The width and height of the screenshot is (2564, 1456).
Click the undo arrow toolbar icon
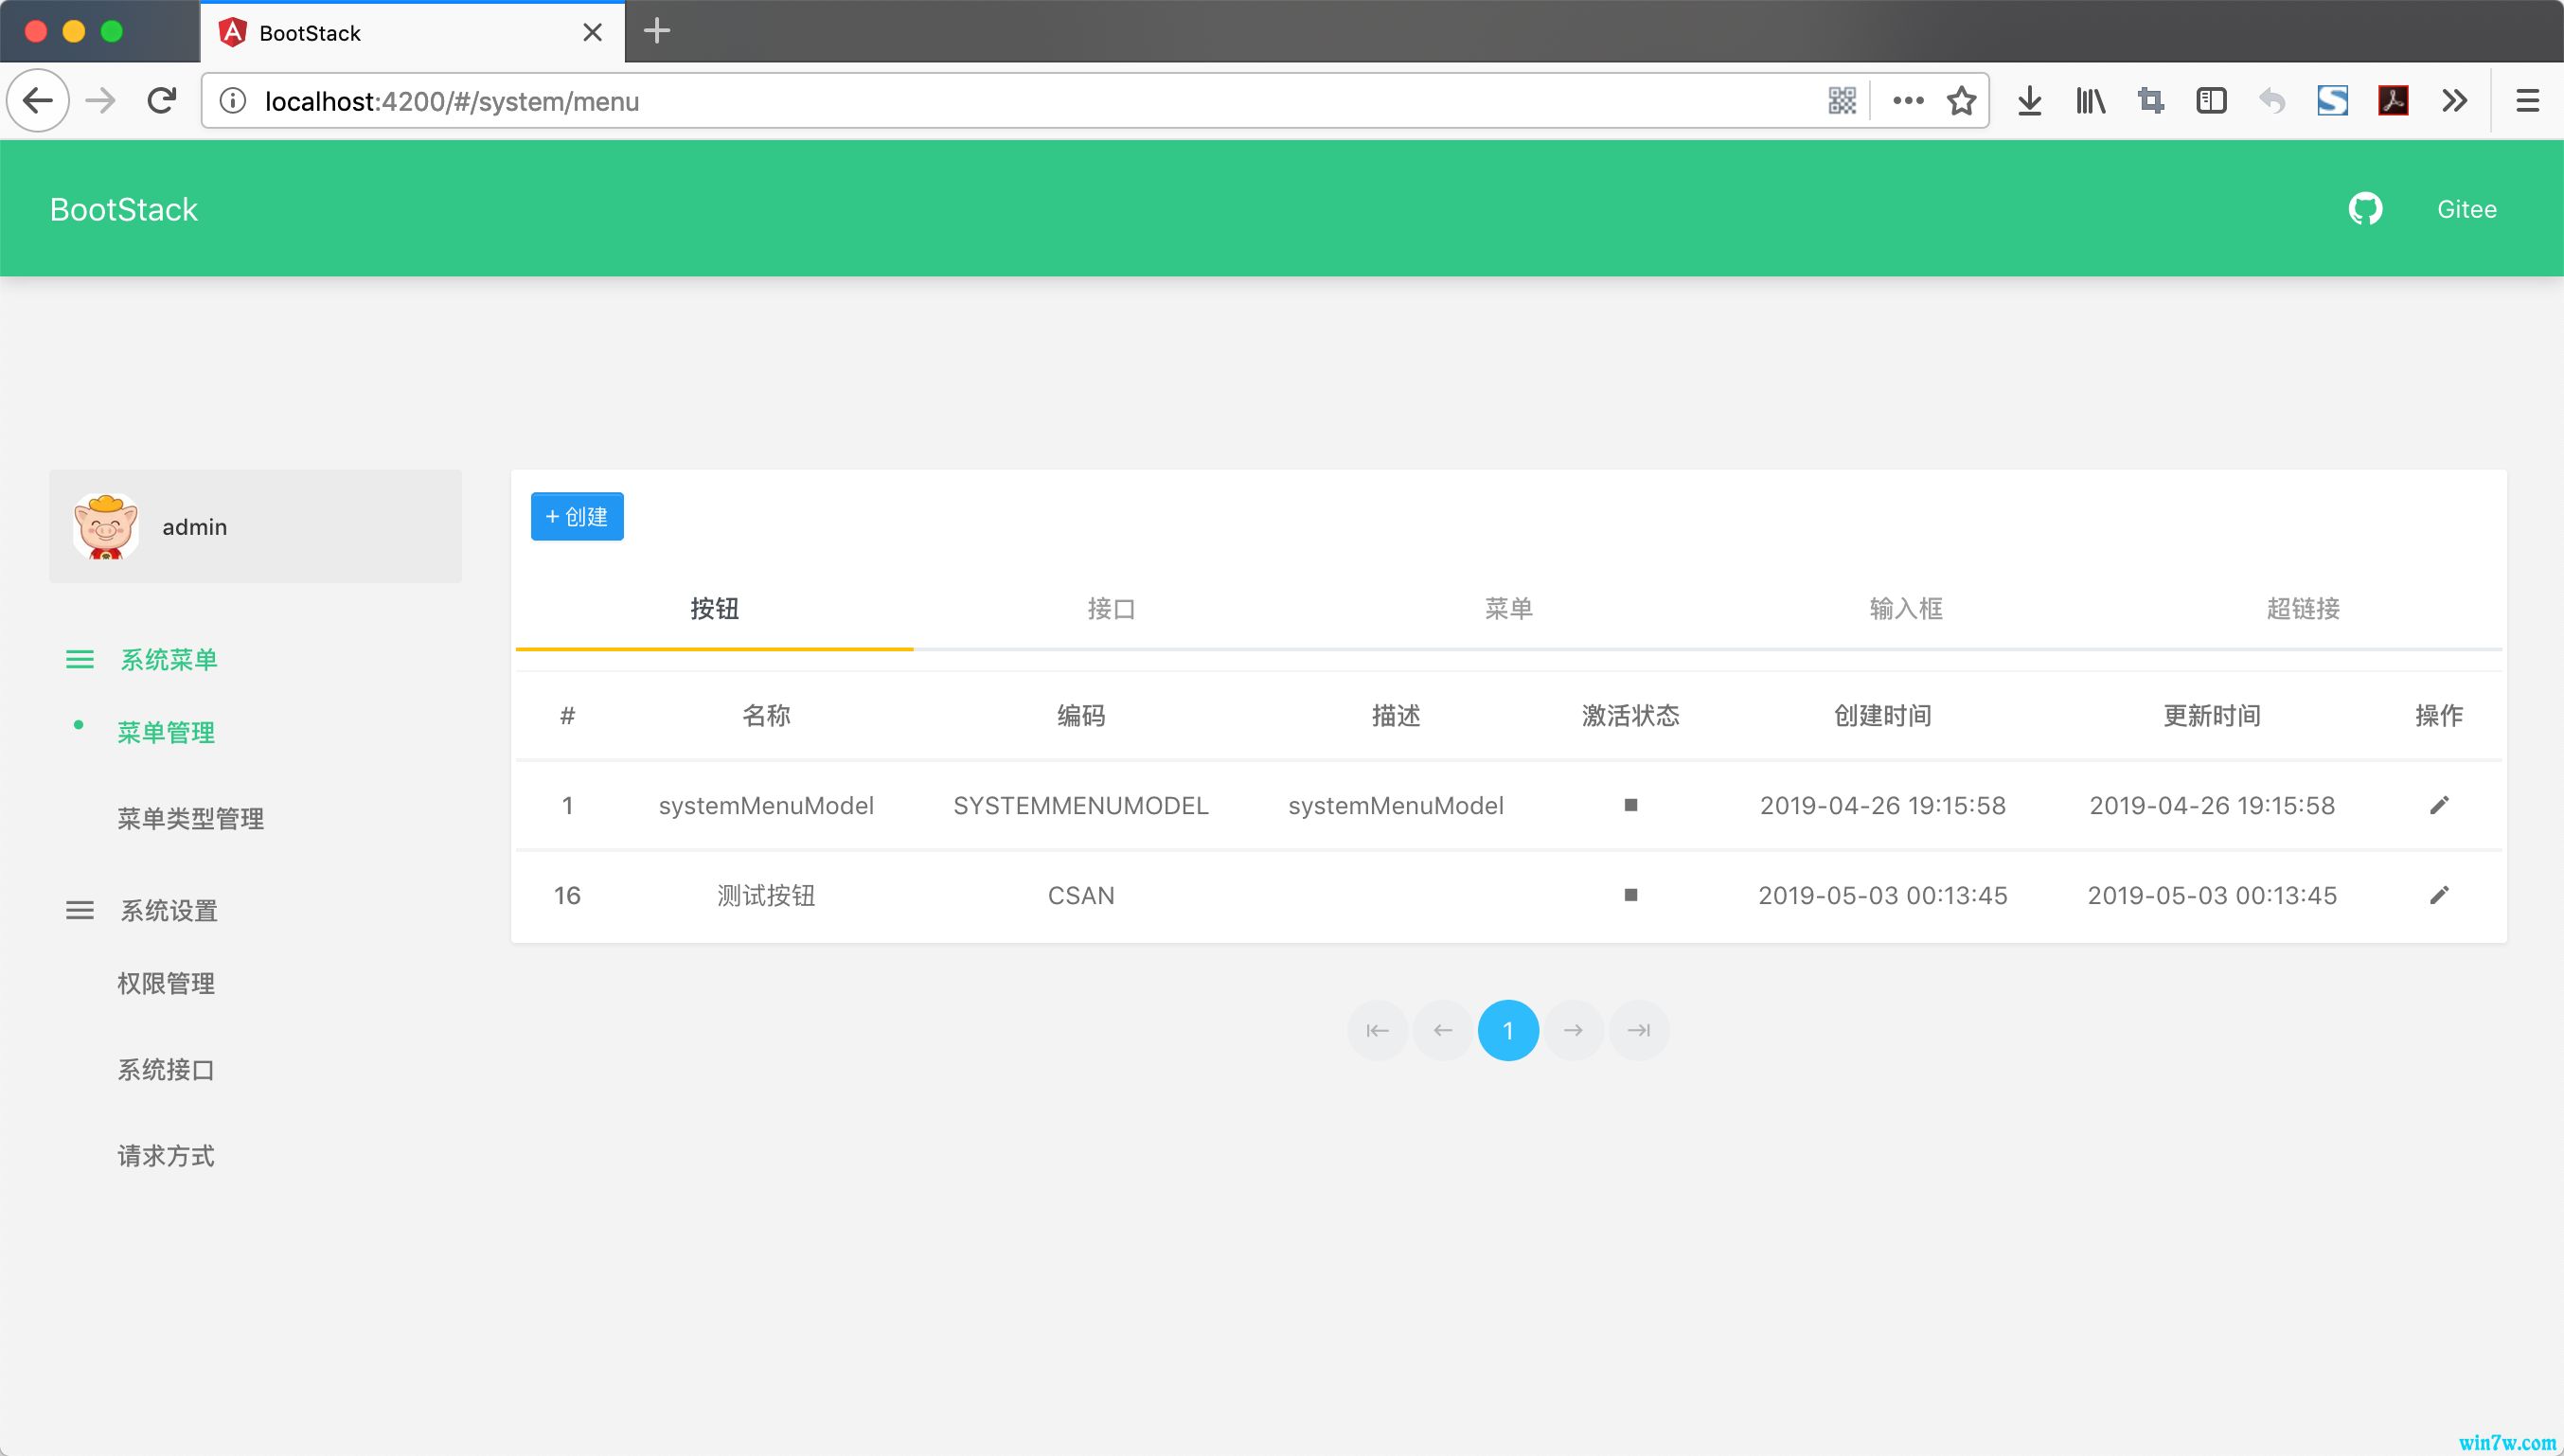pos(2272,100)
